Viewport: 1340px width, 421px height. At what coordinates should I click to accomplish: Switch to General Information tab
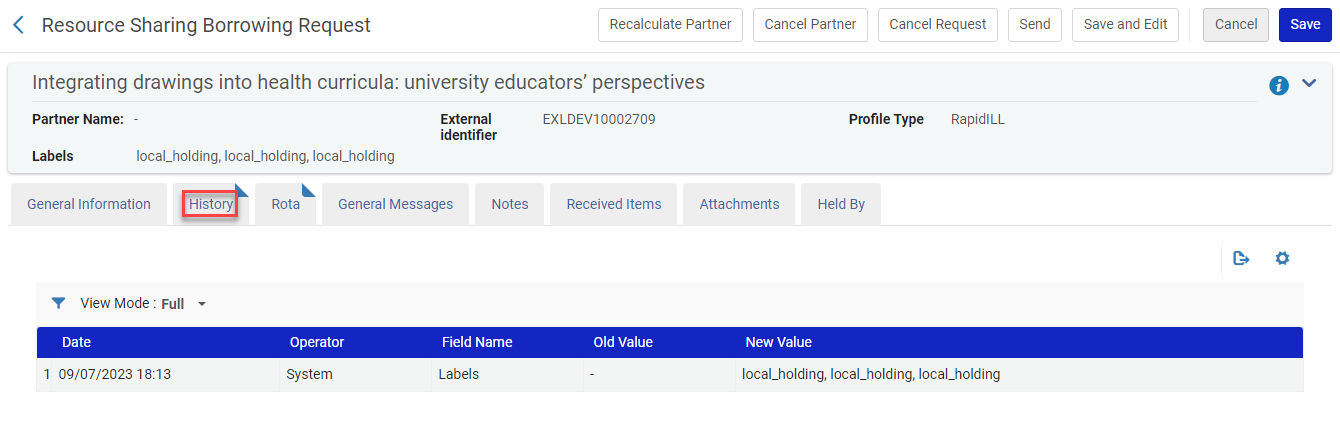tap(89, 204)
